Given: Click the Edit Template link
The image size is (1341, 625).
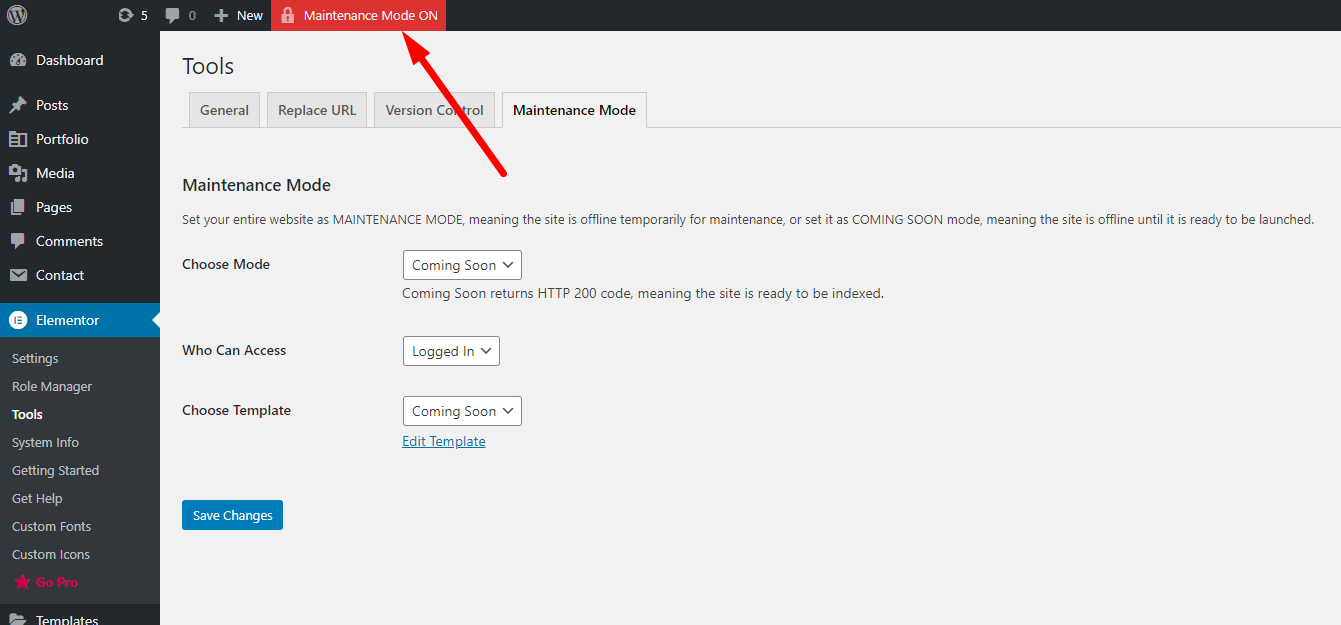Looking at the screenshot, I should (444, 441).
